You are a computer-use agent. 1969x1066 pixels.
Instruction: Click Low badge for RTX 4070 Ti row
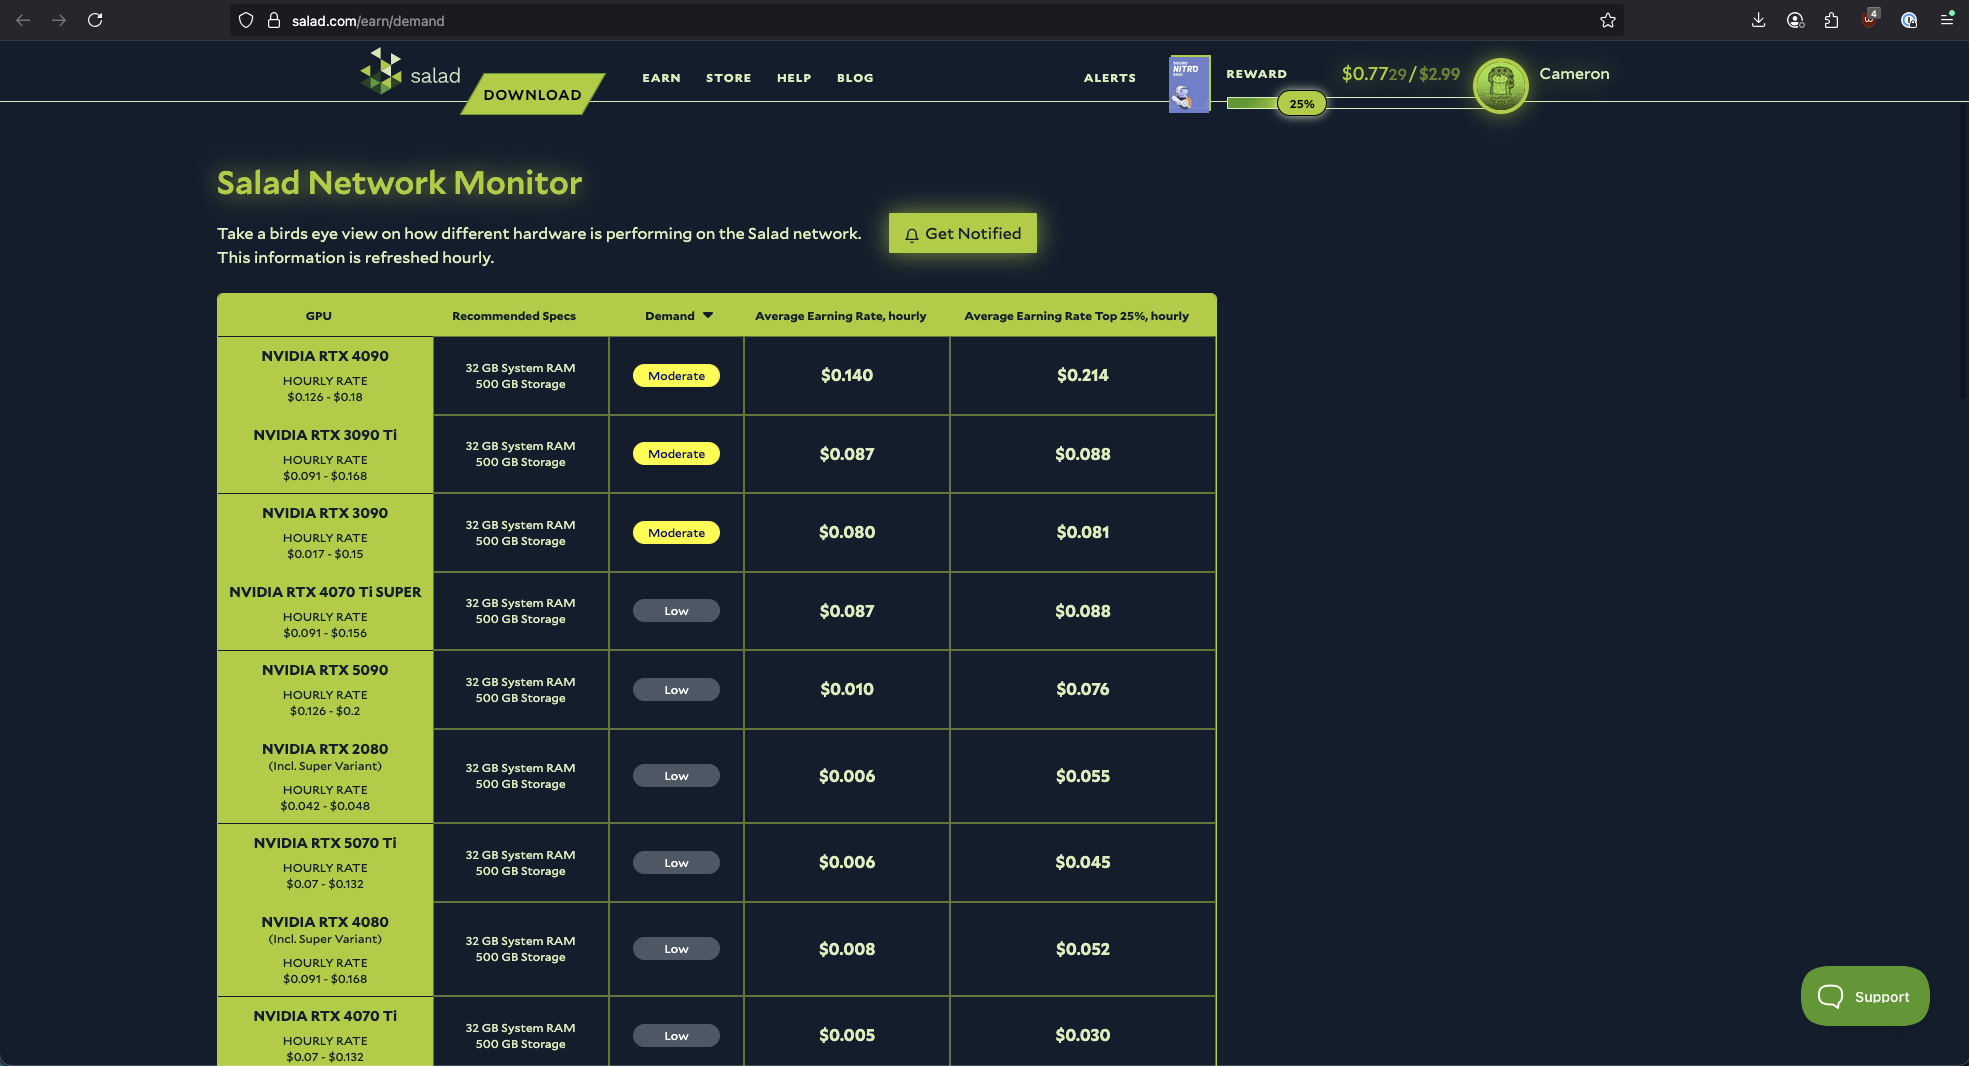tap(676, 1036)
